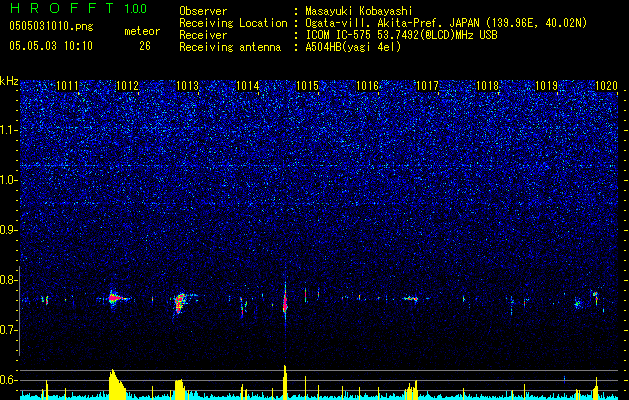Screen dimensions: 629x400
Task: Click the HROFFT 1.0.0 title text
Action: click(x=79, y=8)
